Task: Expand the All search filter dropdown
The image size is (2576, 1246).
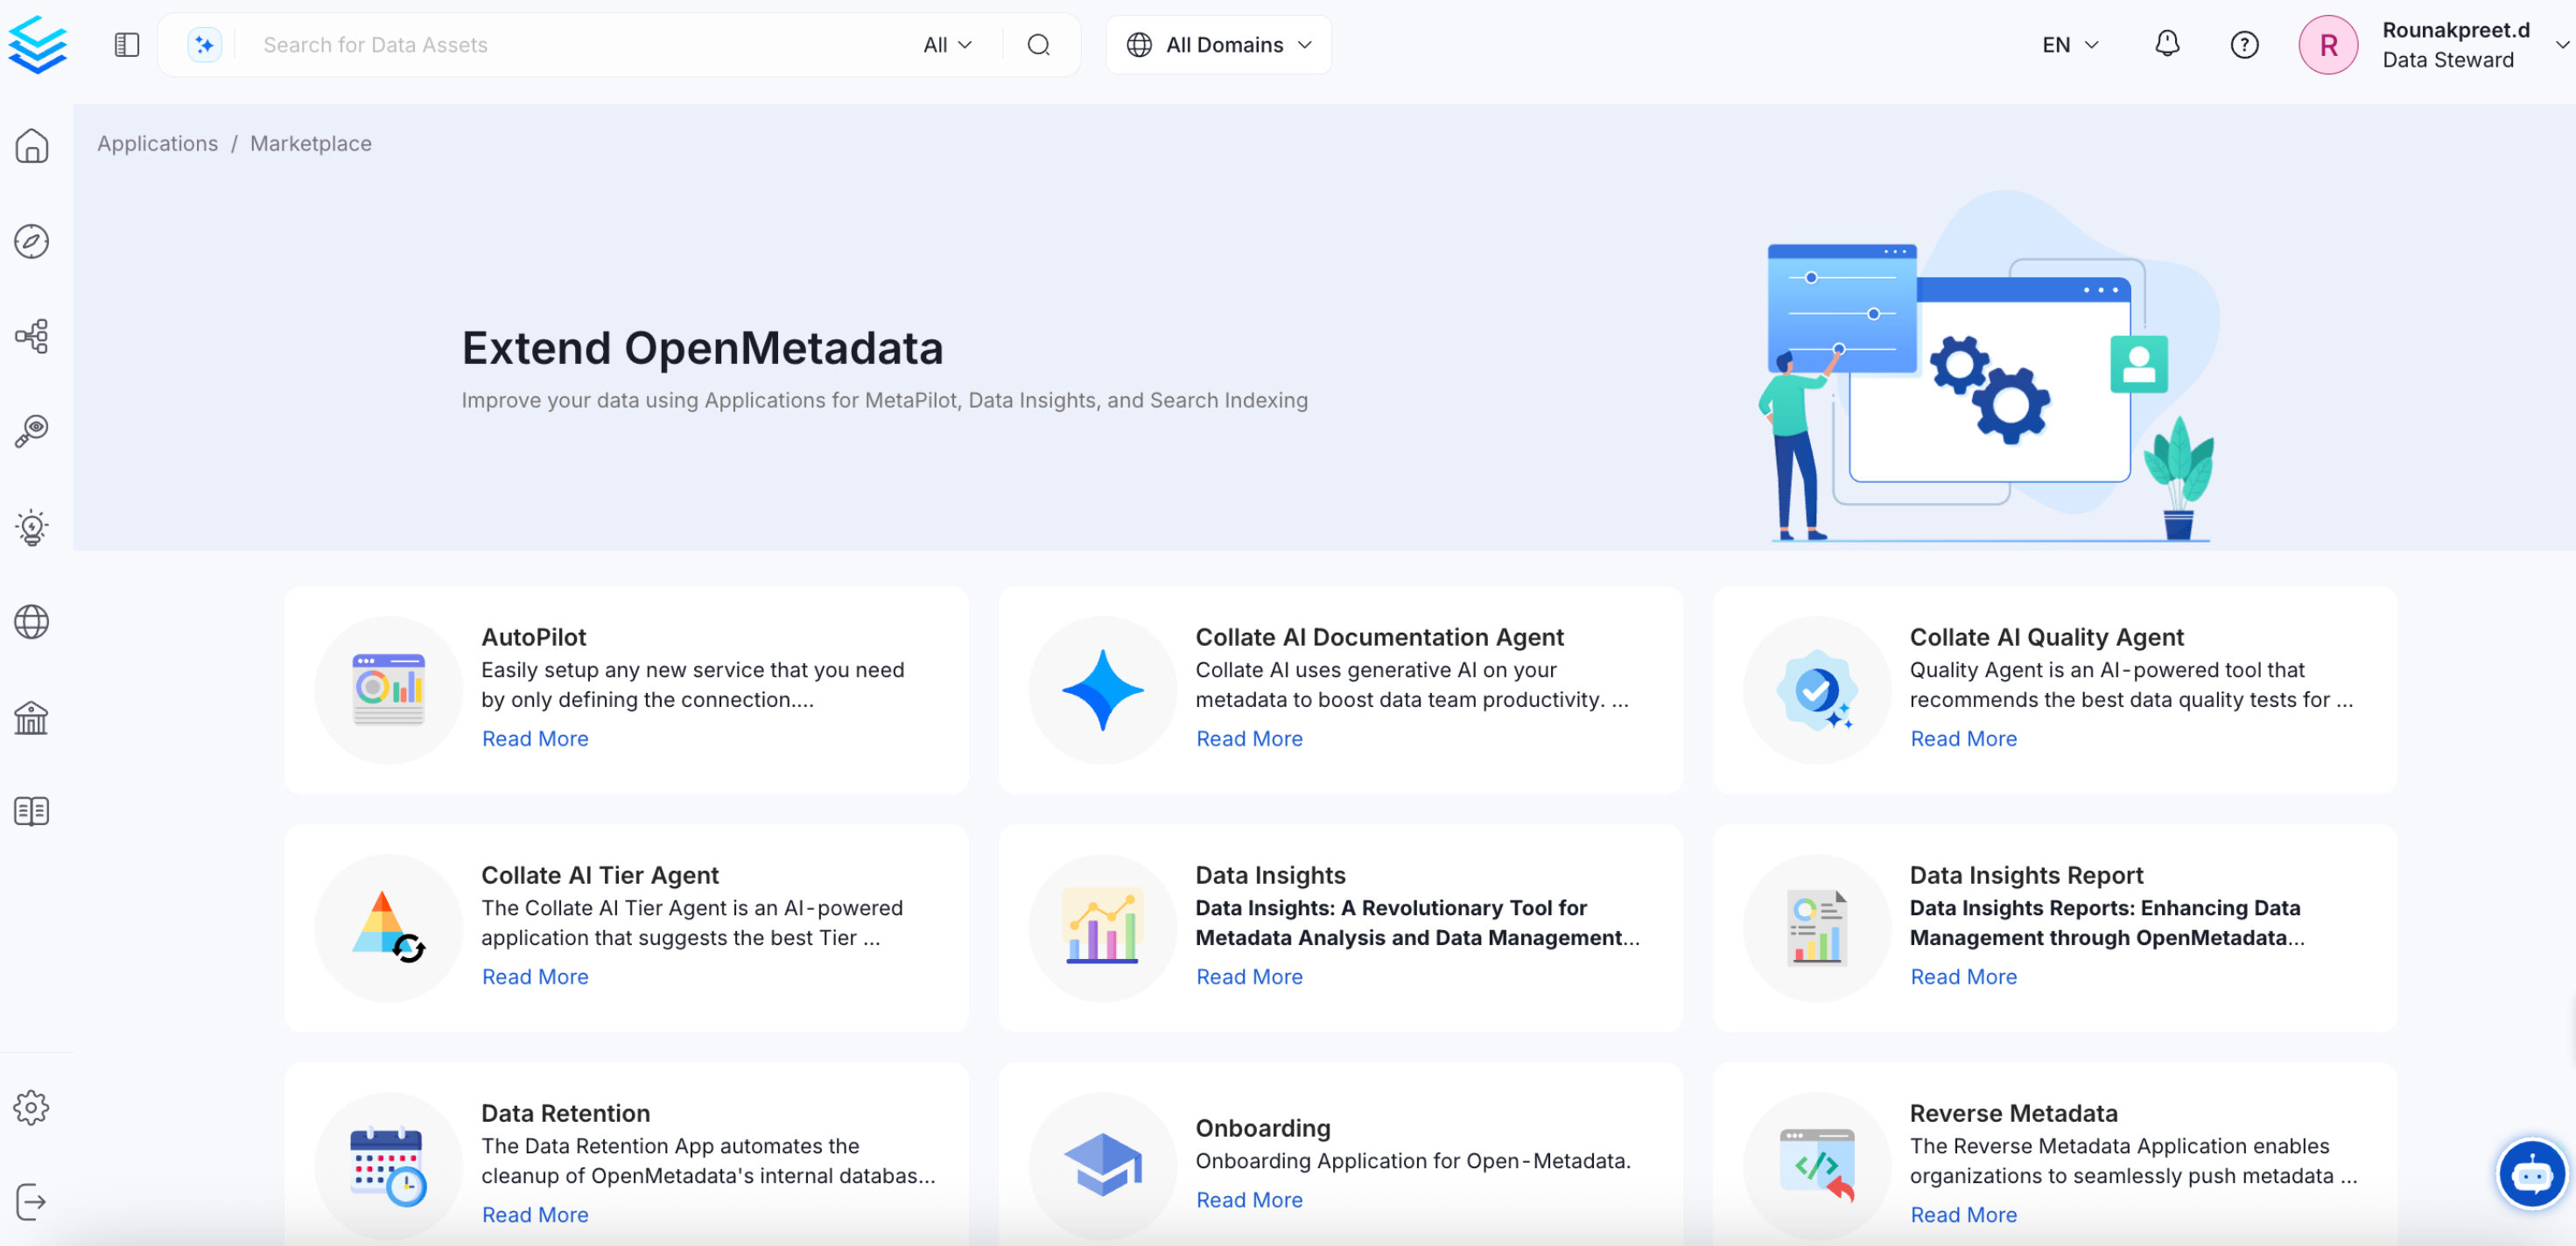Action: (948, 45)
